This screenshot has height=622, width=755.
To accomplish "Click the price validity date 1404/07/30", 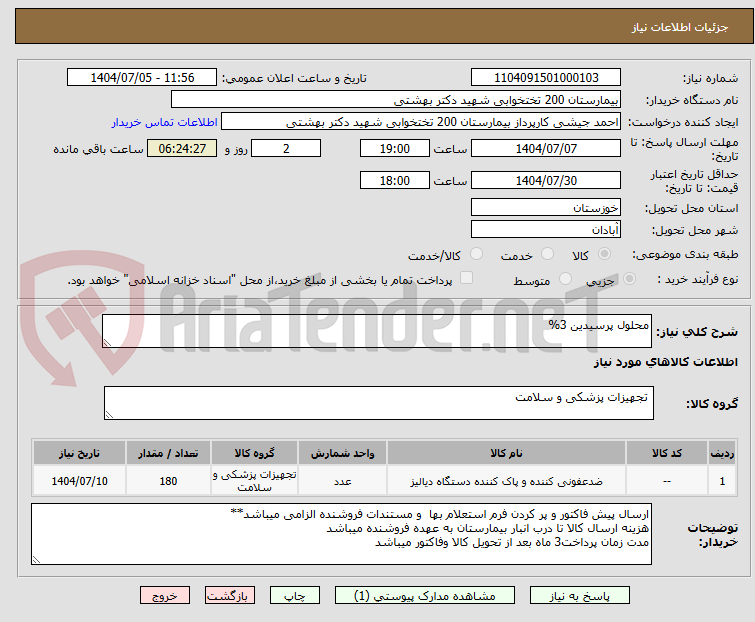I will (x=546, y=181).
